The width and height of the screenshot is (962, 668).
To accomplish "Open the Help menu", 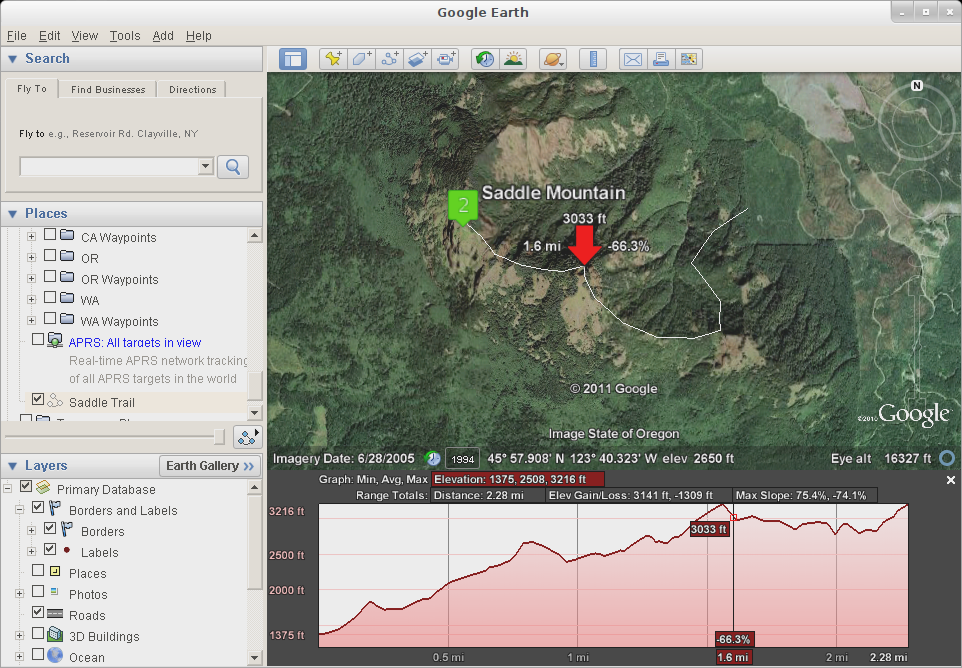I will pyautogui.click(x=199, y=36).
